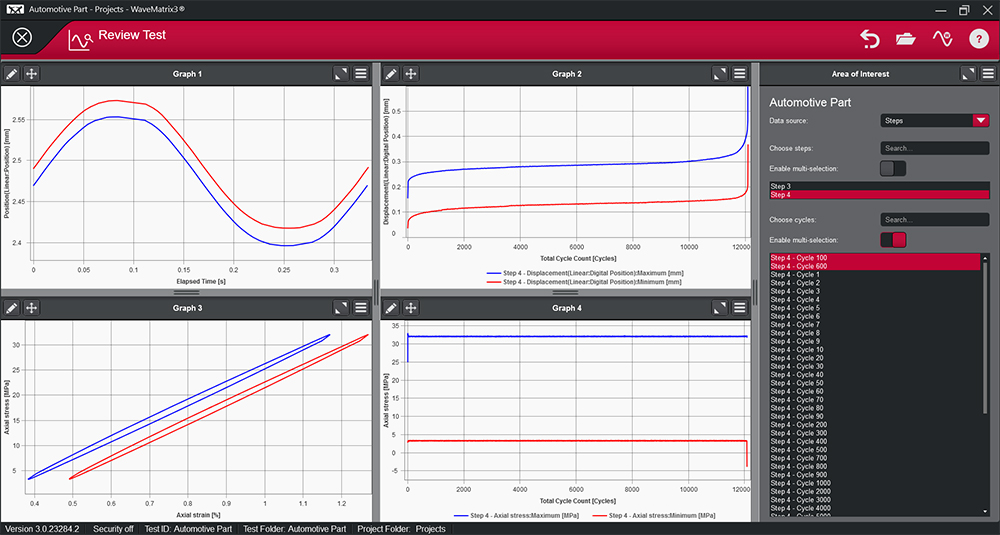The height and width of the screenshot is (535, 1000).
Task: Expand Graph 1 to full view
Action: pos(341,74)
